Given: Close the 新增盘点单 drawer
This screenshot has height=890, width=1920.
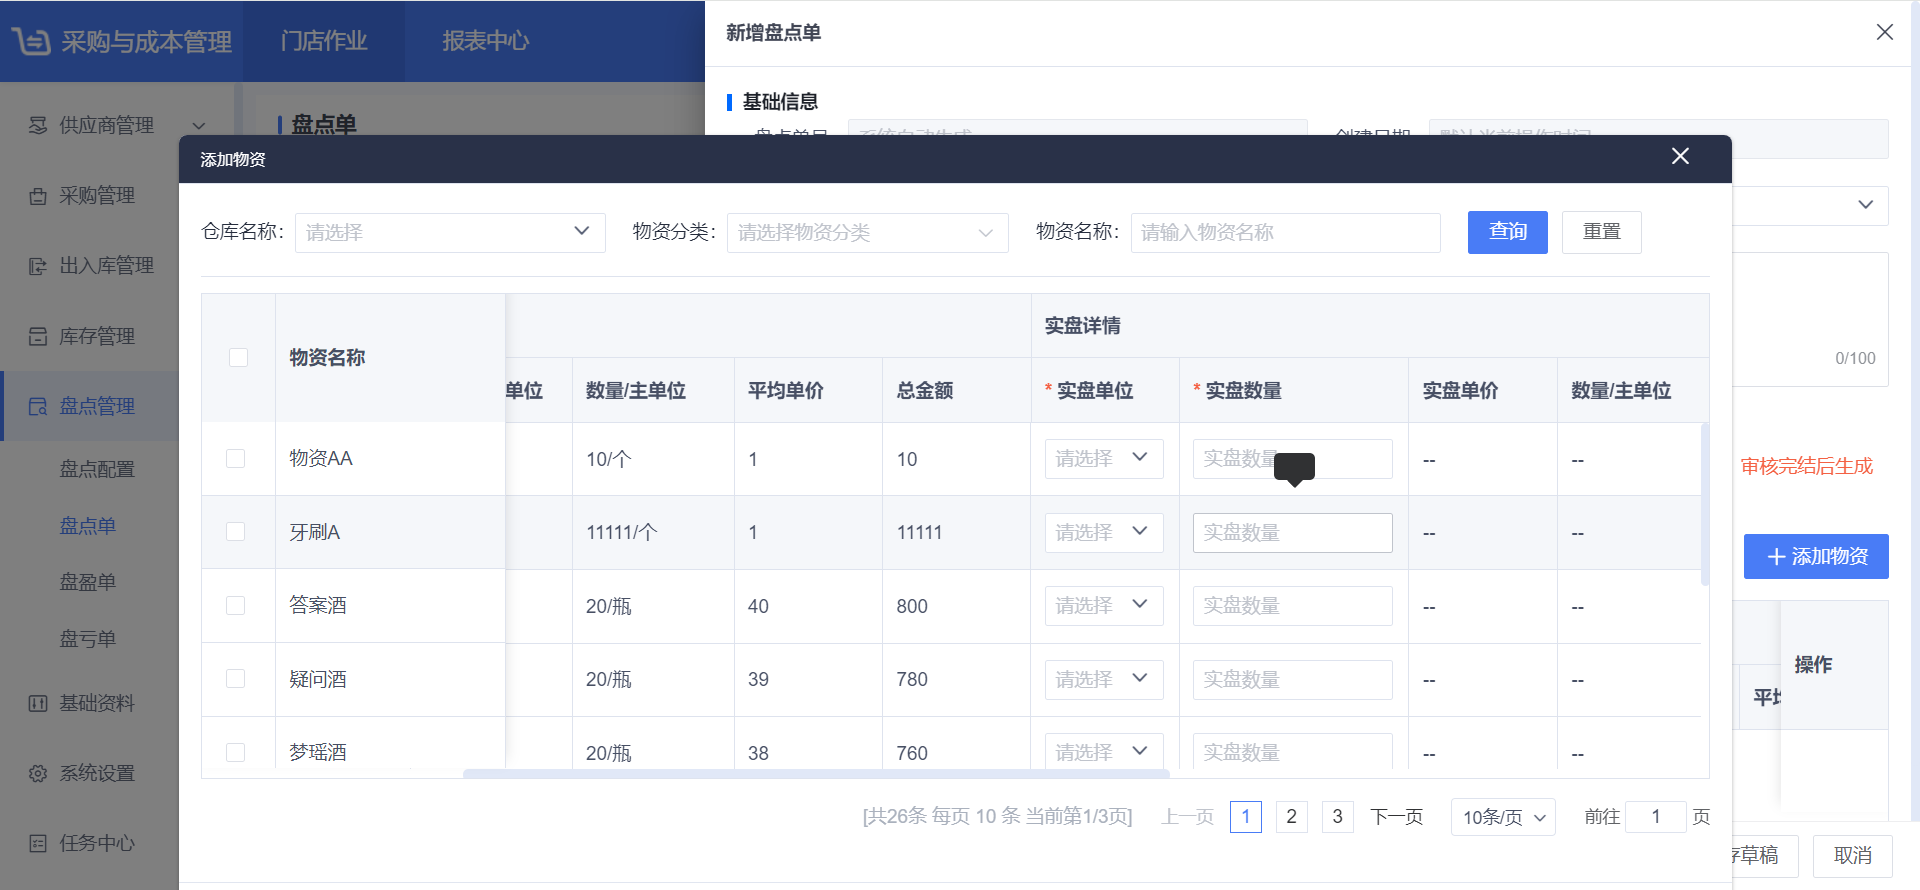Looking at the screenshot, I should [x=1885, y=32].
